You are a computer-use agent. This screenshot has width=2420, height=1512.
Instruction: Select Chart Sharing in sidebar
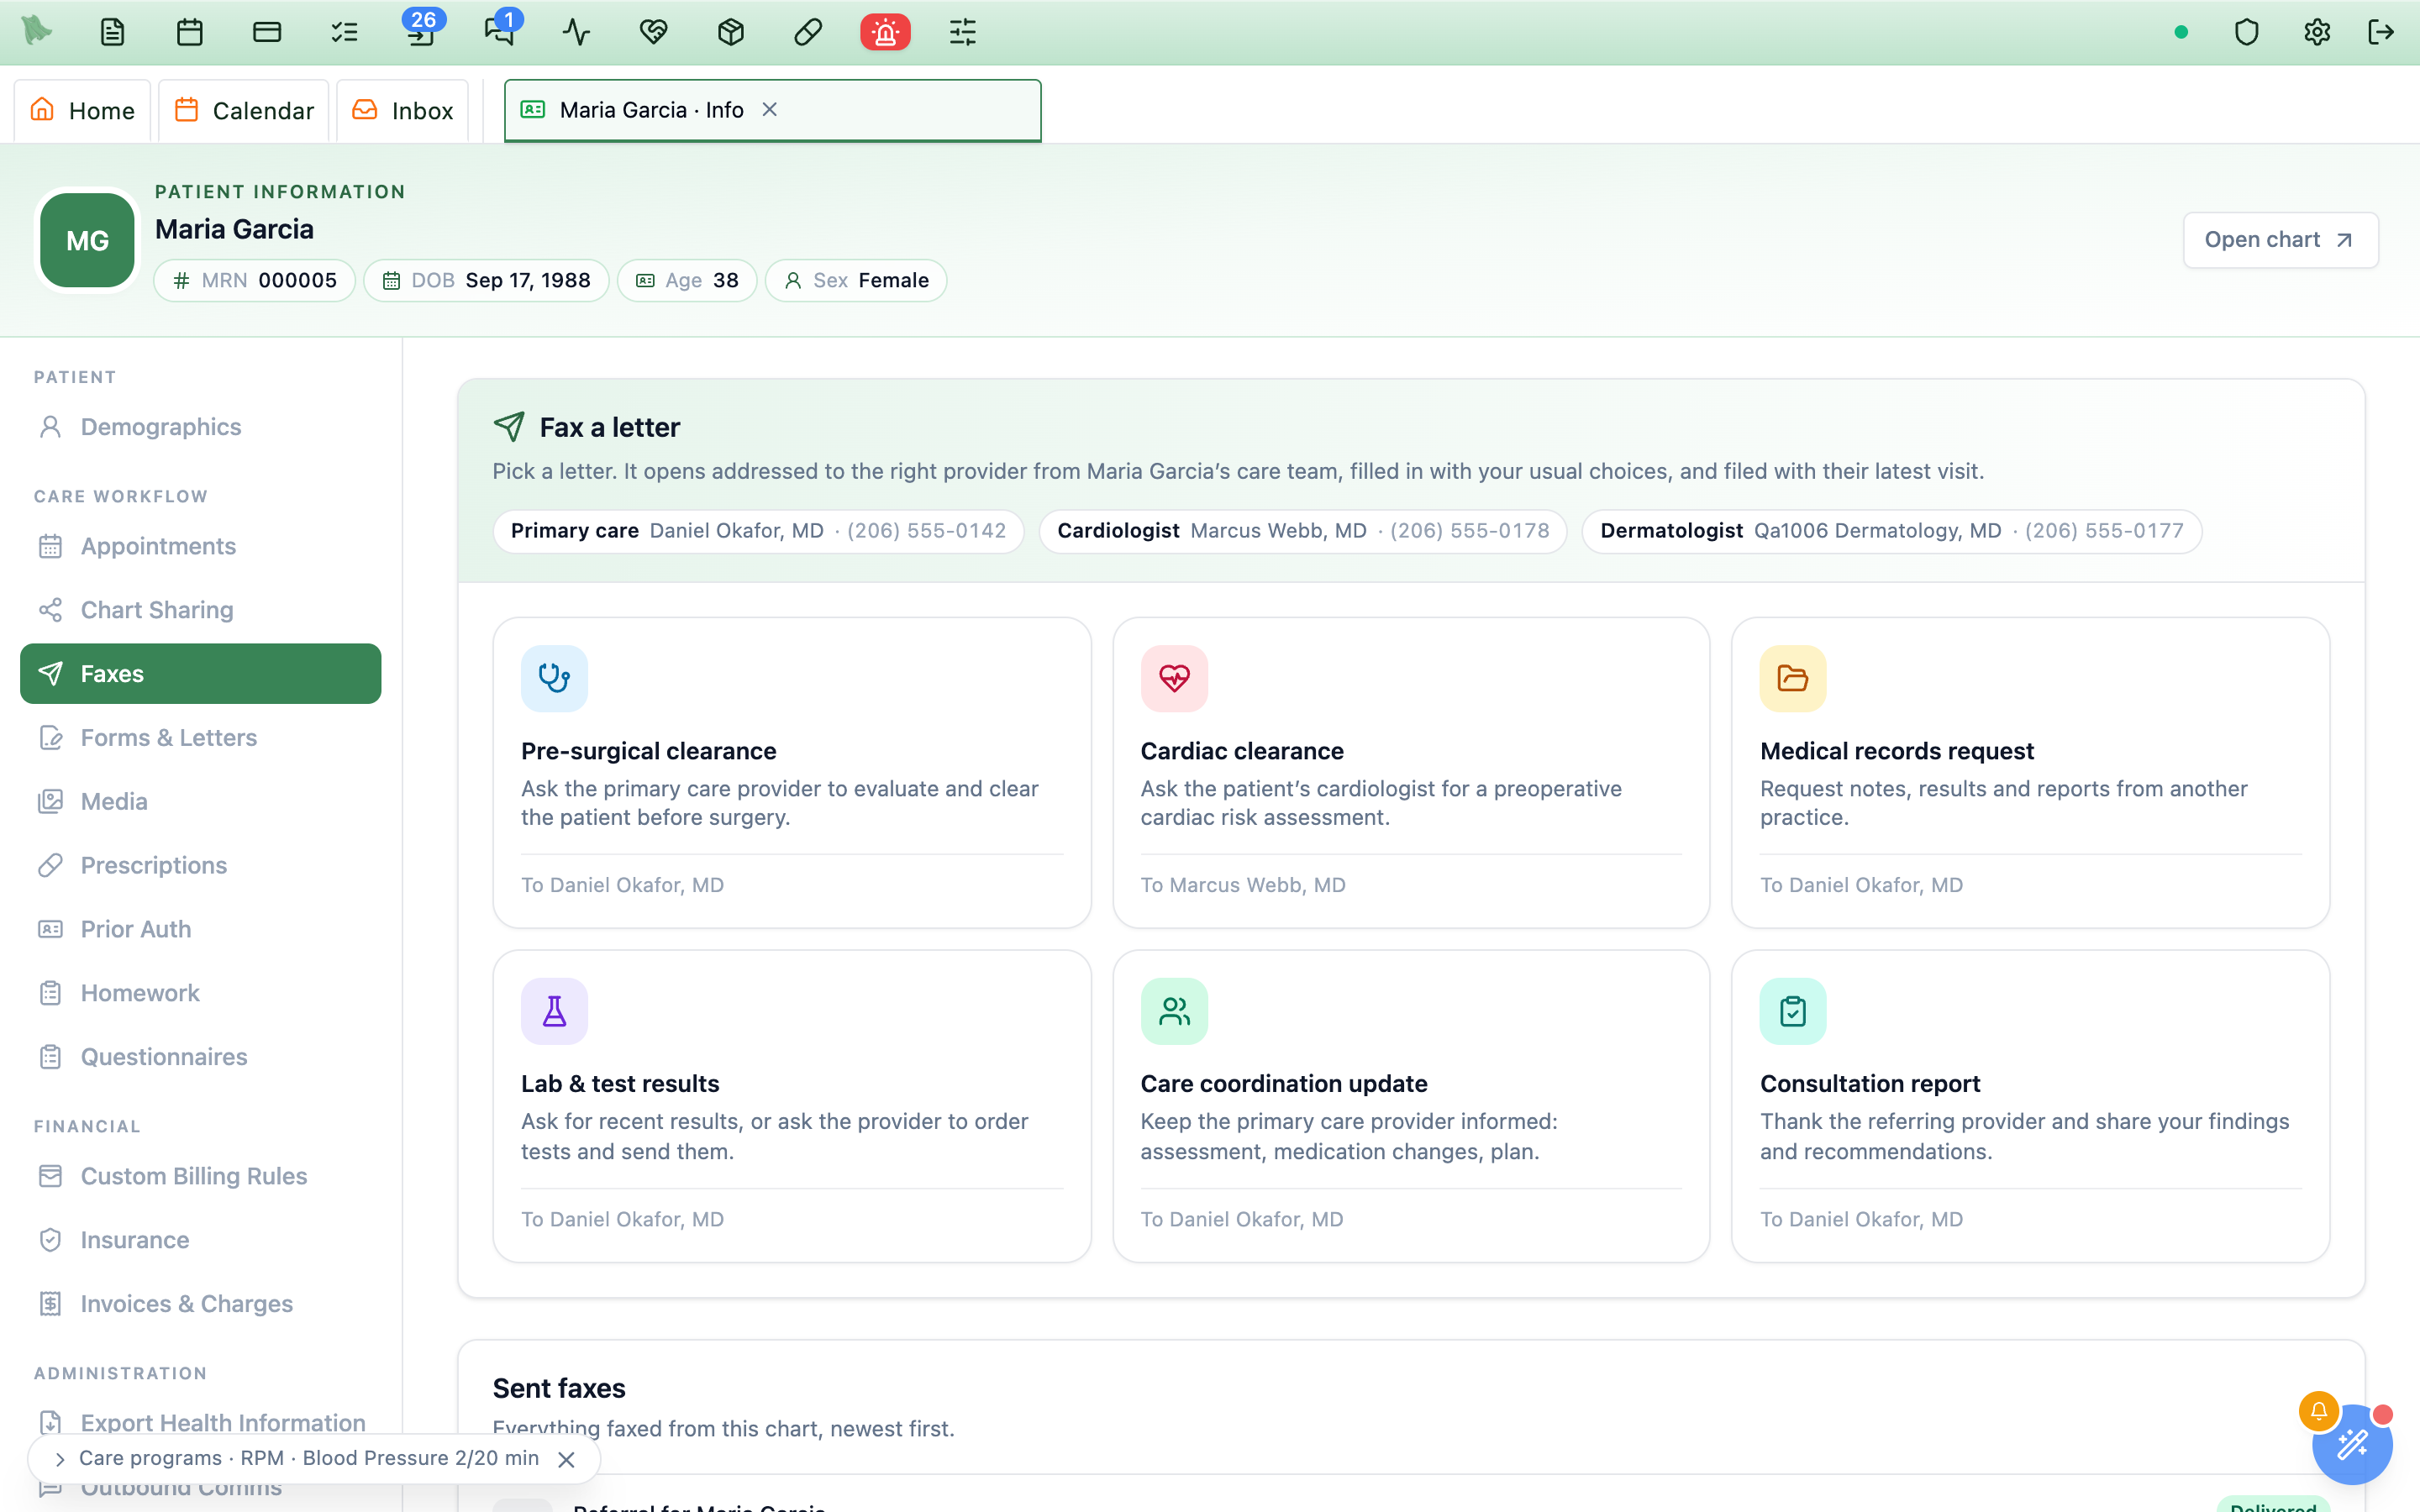pyautogui.click(x=200, y=610)
